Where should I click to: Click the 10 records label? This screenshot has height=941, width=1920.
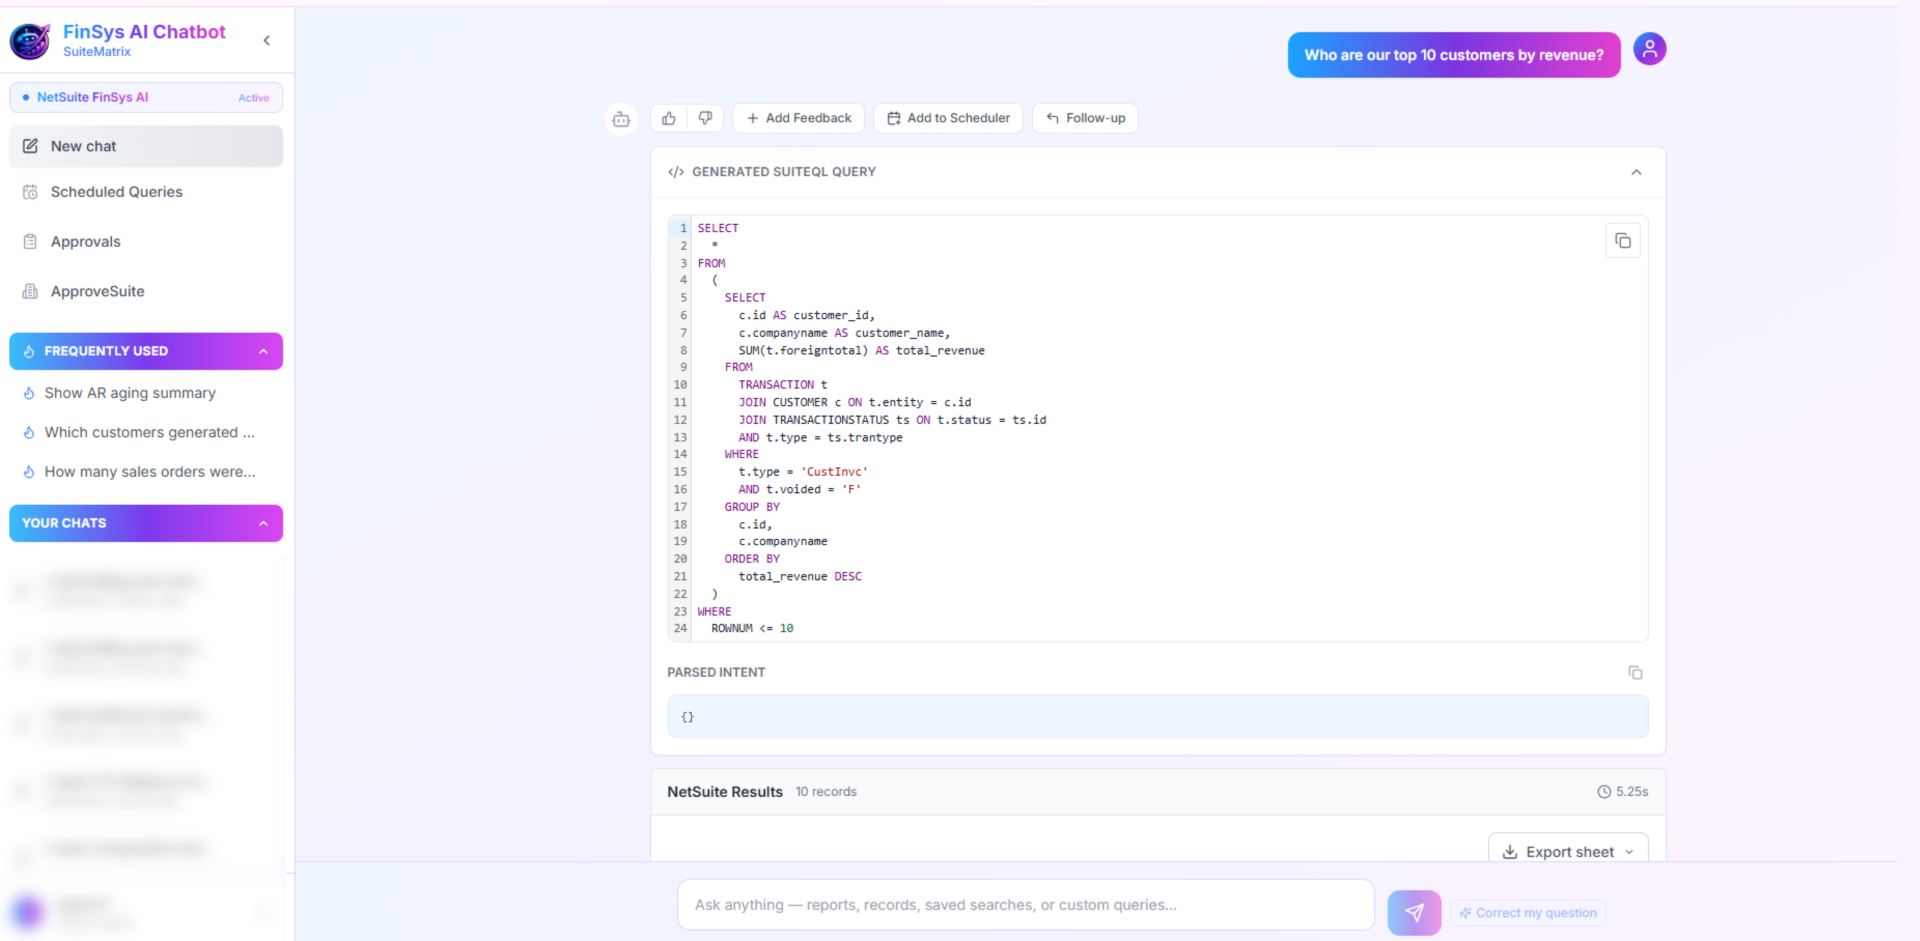tap(826, 792)
